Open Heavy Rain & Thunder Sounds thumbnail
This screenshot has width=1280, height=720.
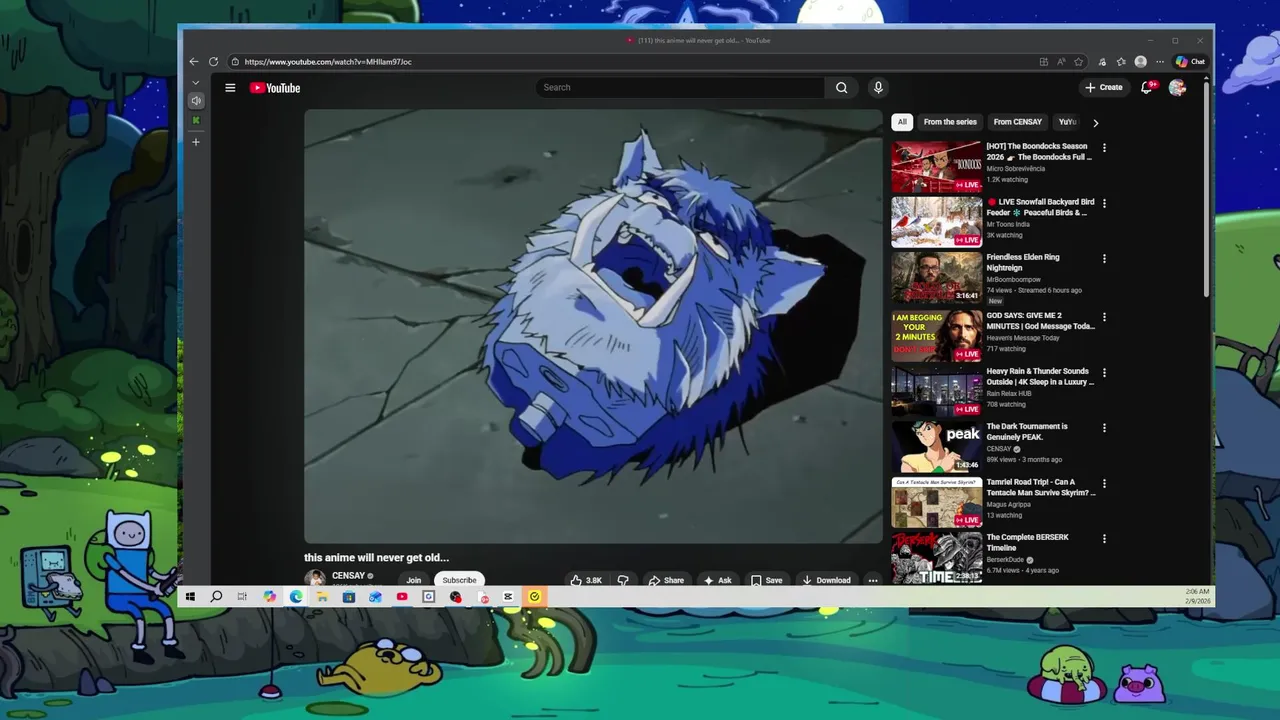(x=937, y=391)
